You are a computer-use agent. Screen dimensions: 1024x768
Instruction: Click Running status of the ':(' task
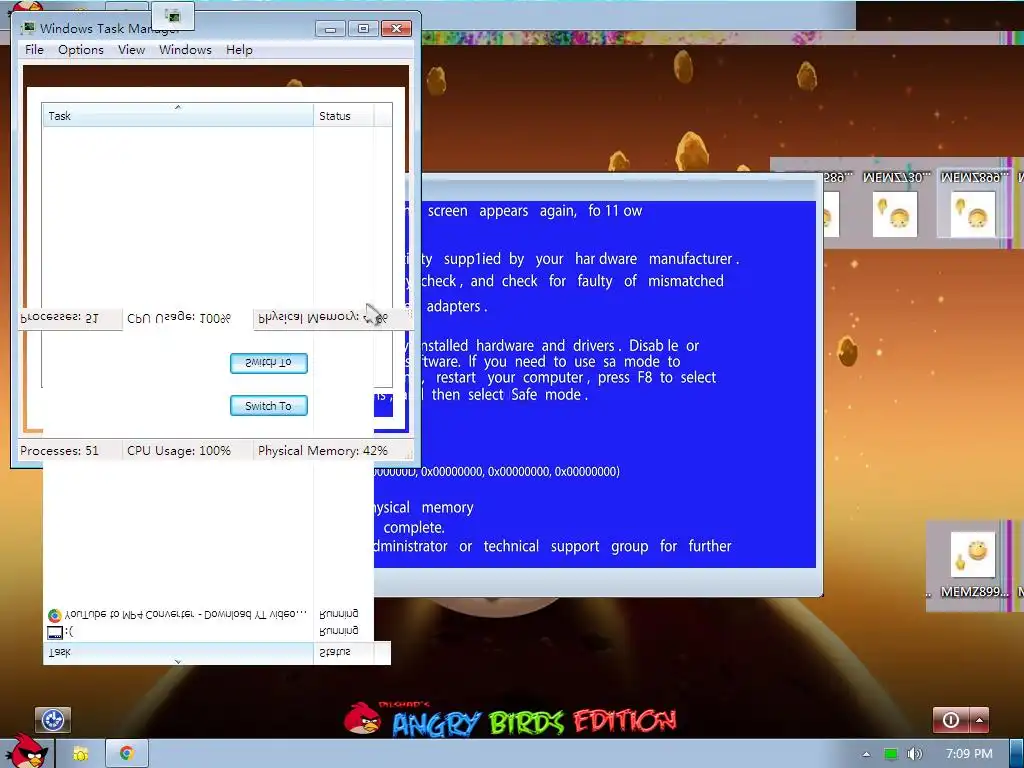[x=338, y=632]
